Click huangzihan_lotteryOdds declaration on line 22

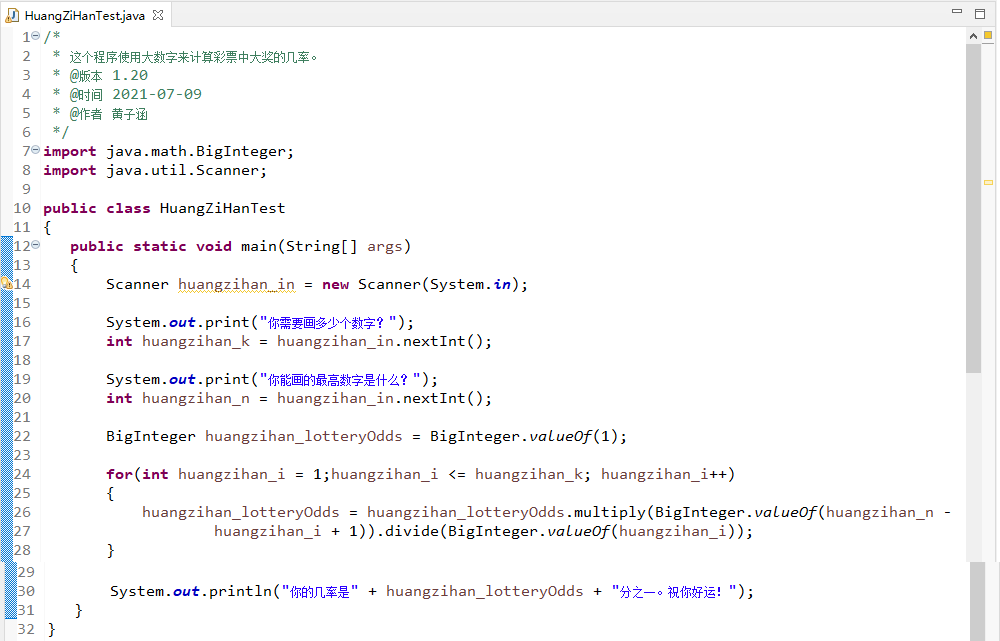click(x=304, y=436)
